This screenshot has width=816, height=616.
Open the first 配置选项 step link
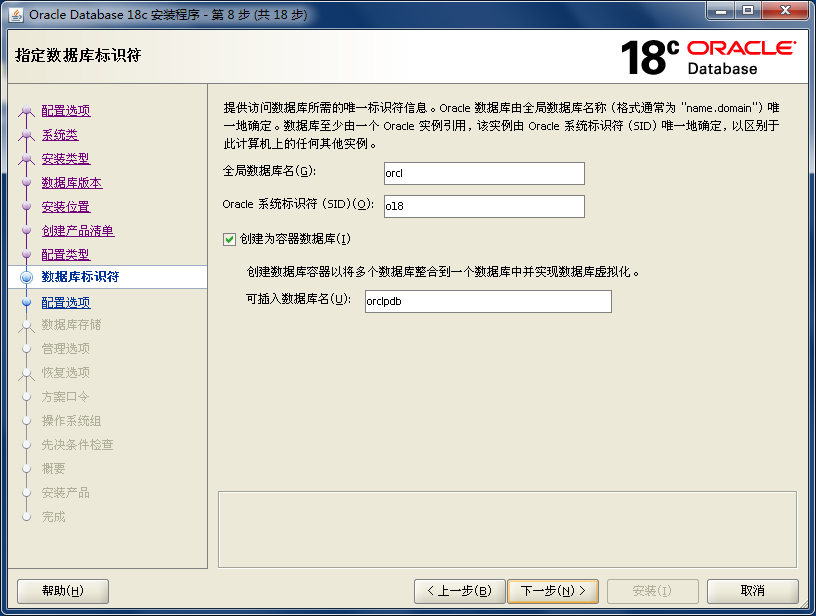pos(66,110)
